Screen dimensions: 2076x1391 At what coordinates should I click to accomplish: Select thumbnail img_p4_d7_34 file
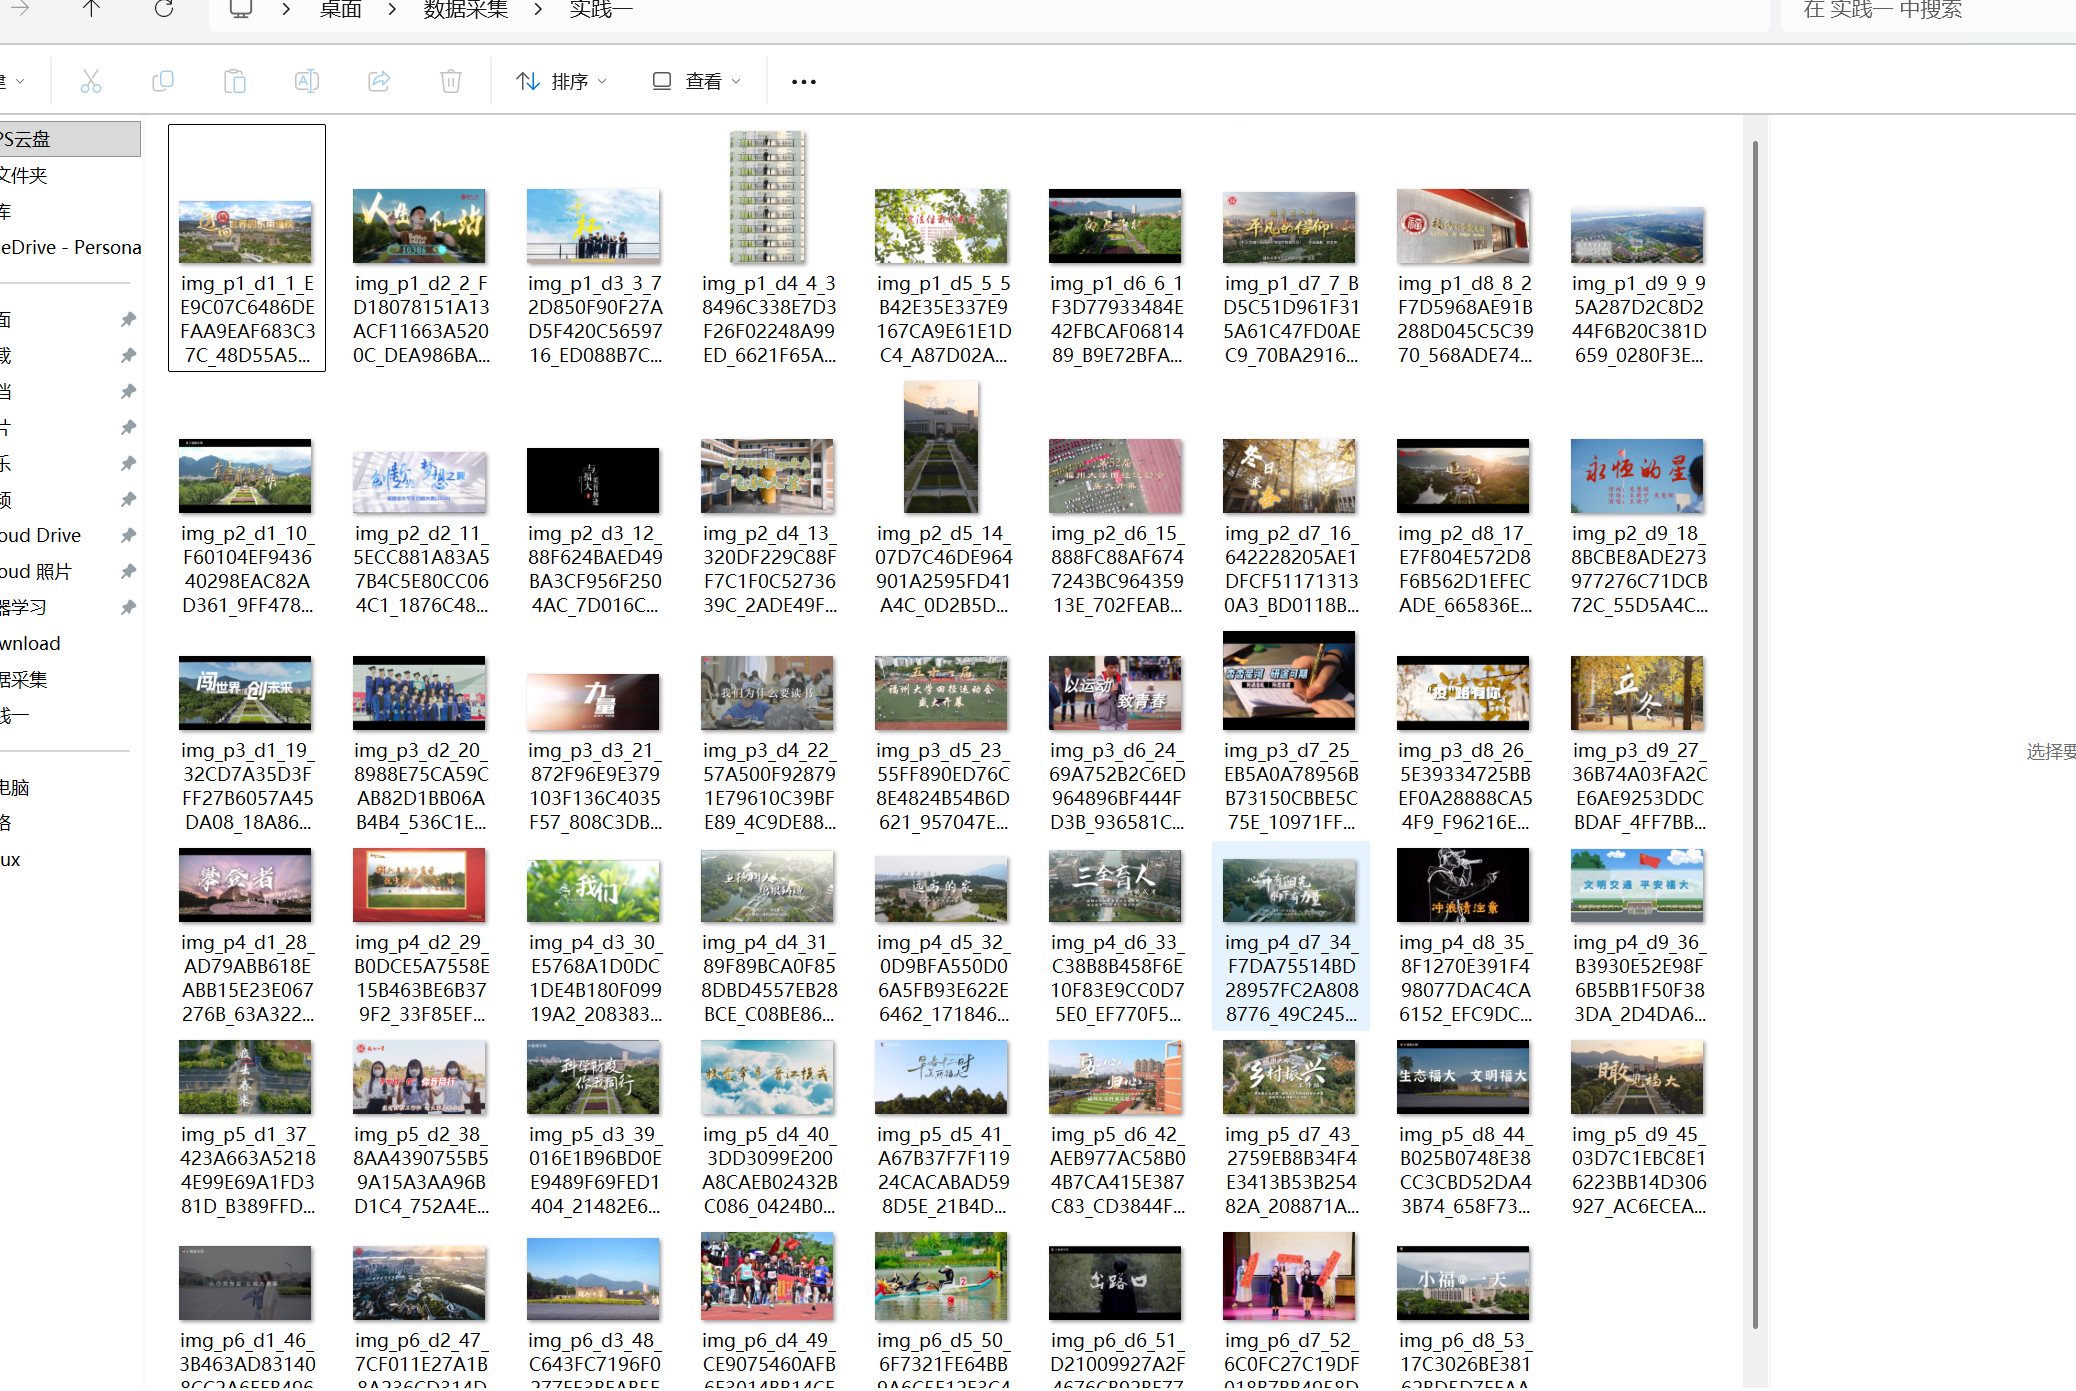(x=1289, y=887)
